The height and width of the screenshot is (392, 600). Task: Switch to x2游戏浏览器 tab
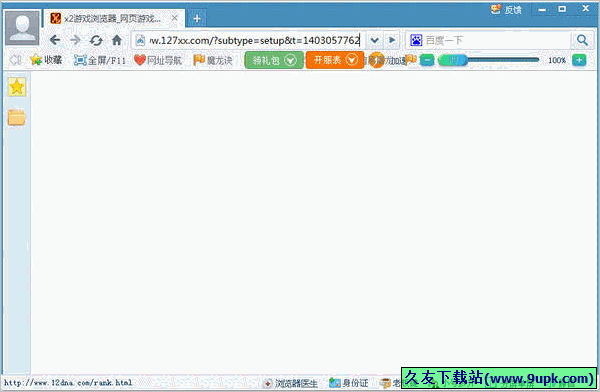(113, 18)
